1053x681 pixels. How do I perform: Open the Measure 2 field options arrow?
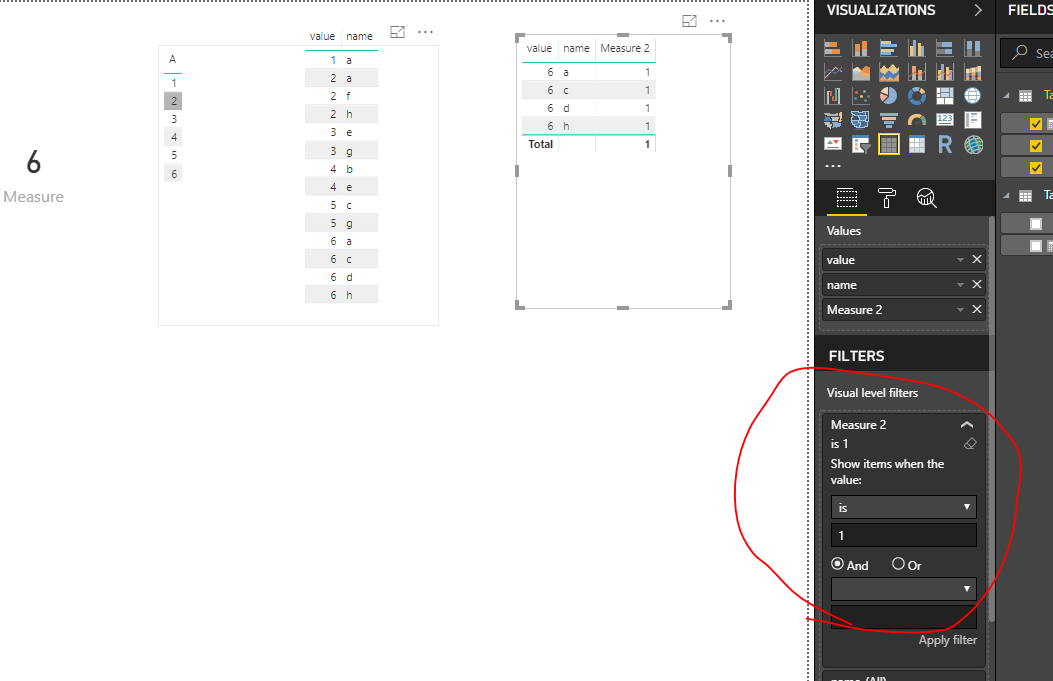tap(960, 310)
